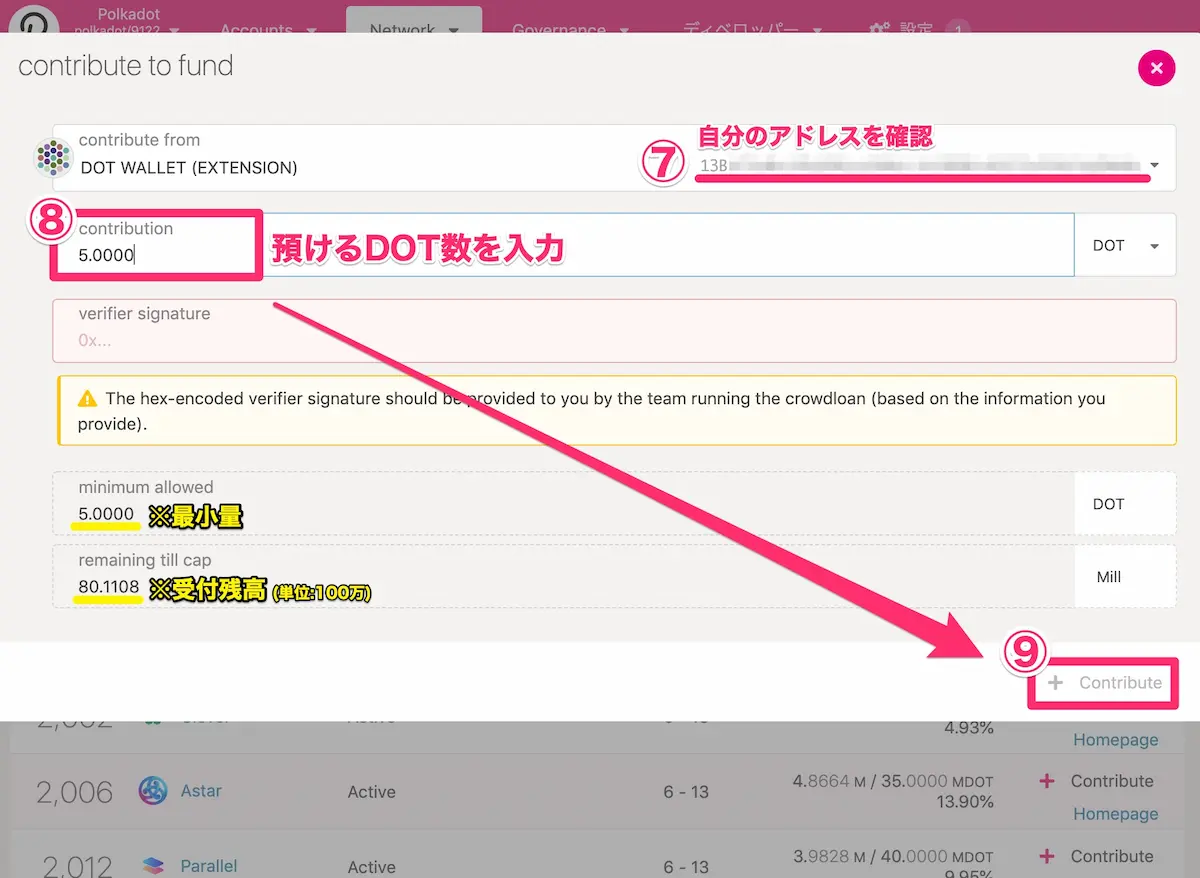Open the DOT unit dropdown beside contribution

[1125, 245]
